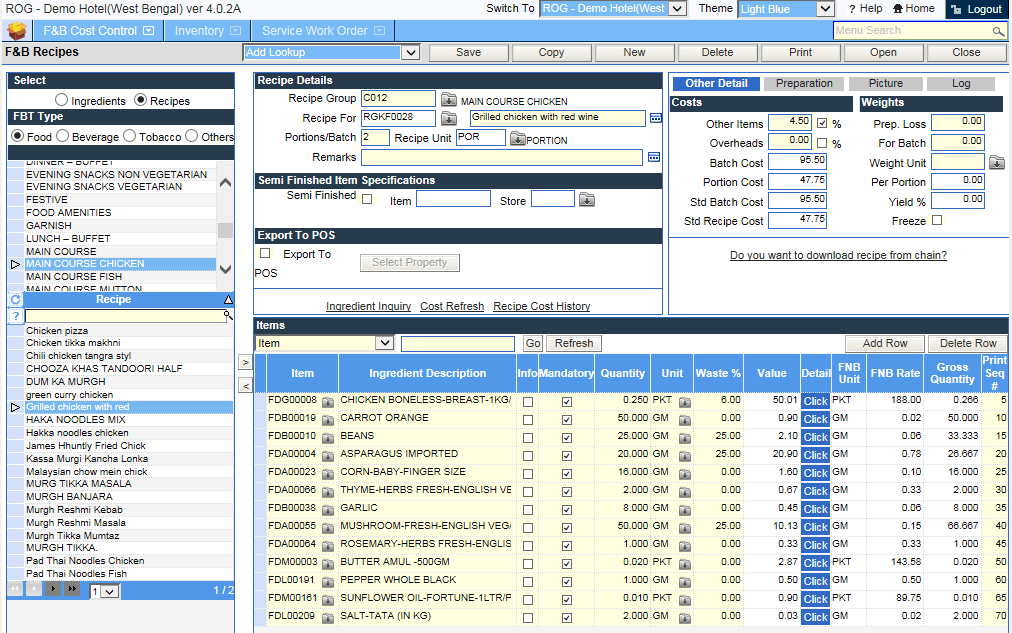The height and width of the screenshot is (633, 1012).
Task: Toggle Semi Finished checkbox
Action: click(x=367, y=199)
